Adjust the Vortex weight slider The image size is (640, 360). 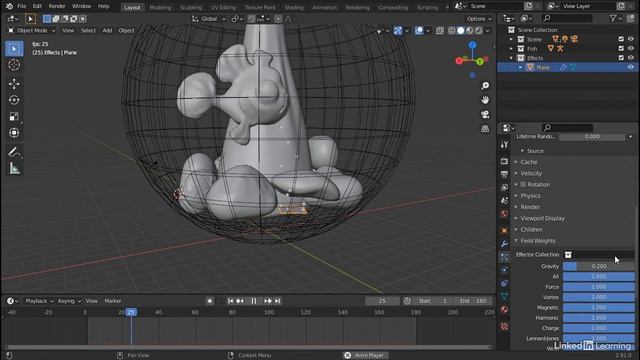(599, 297)
